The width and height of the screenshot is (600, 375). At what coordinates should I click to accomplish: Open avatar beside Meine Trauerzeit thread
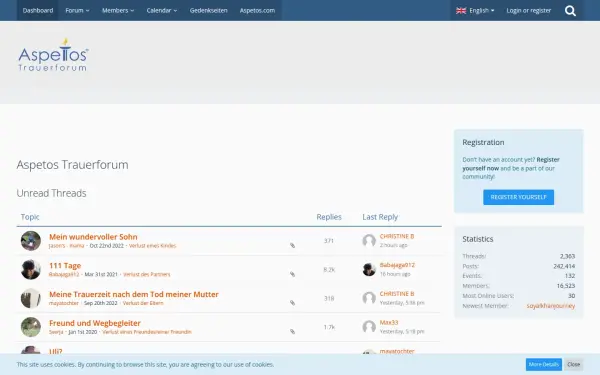click(31, 298)
